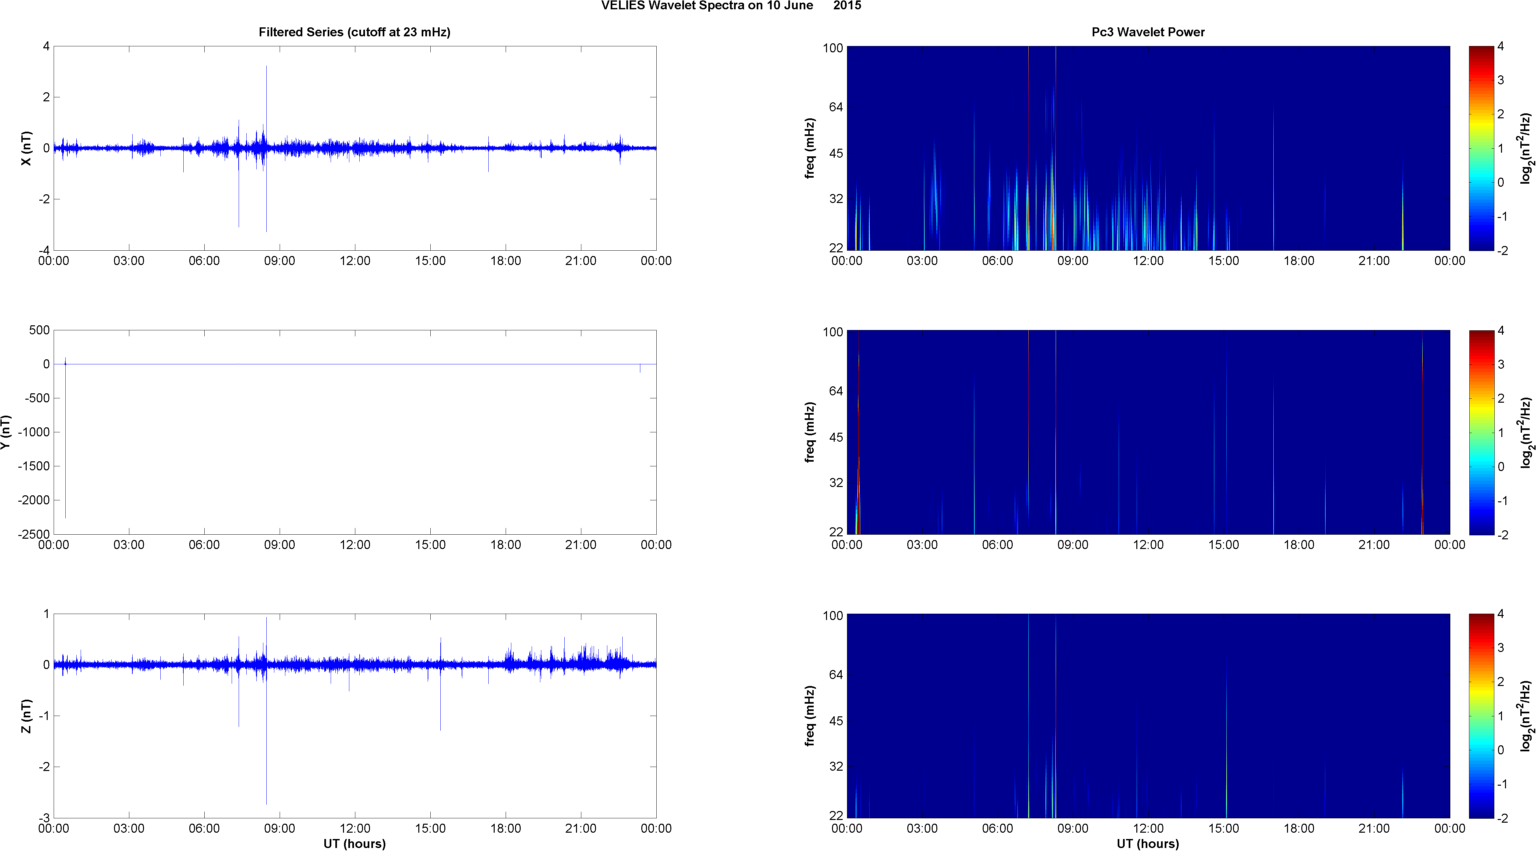Click the '15:00' tick under the middle spectrogram
Viewport: 1536px width, 851px height.
(x=1224, y=545)
